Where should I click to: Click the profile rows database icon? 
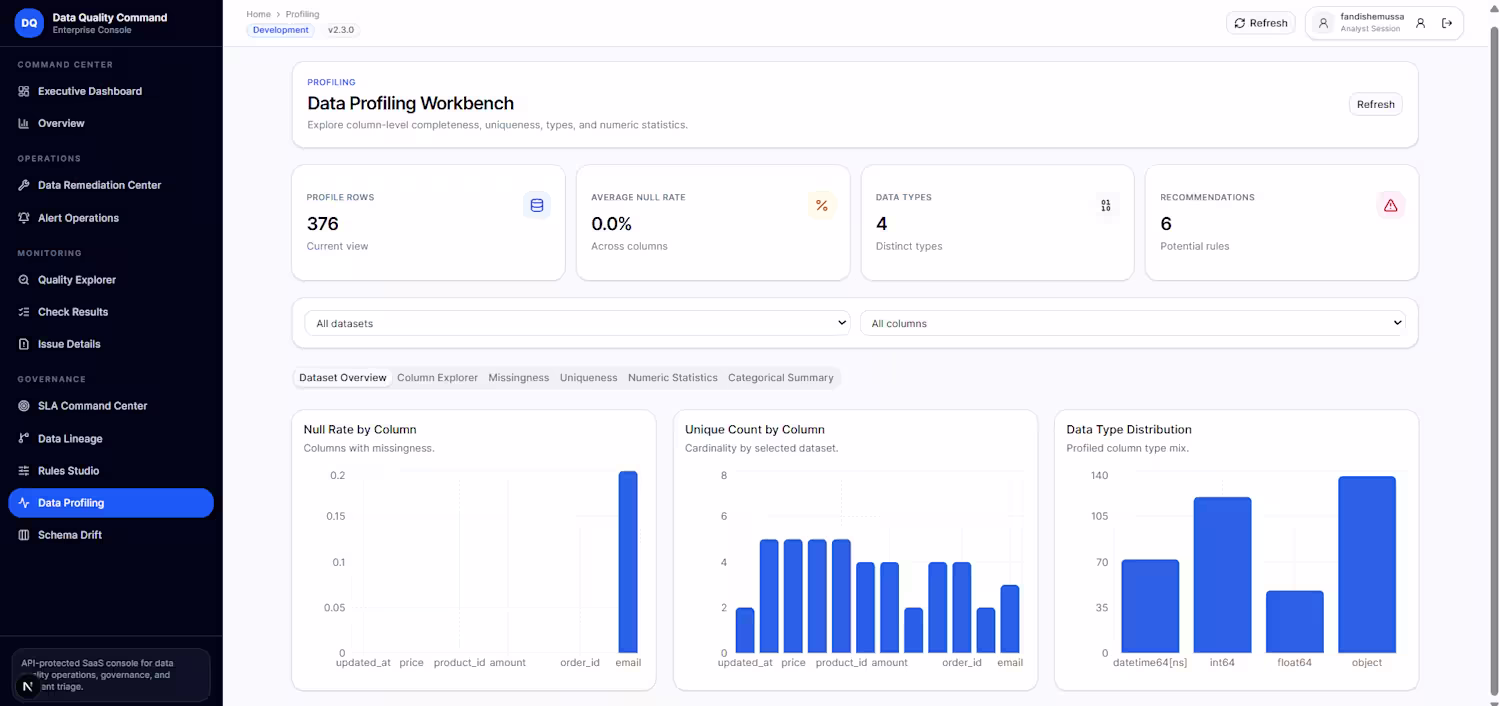tap(537, 206)
